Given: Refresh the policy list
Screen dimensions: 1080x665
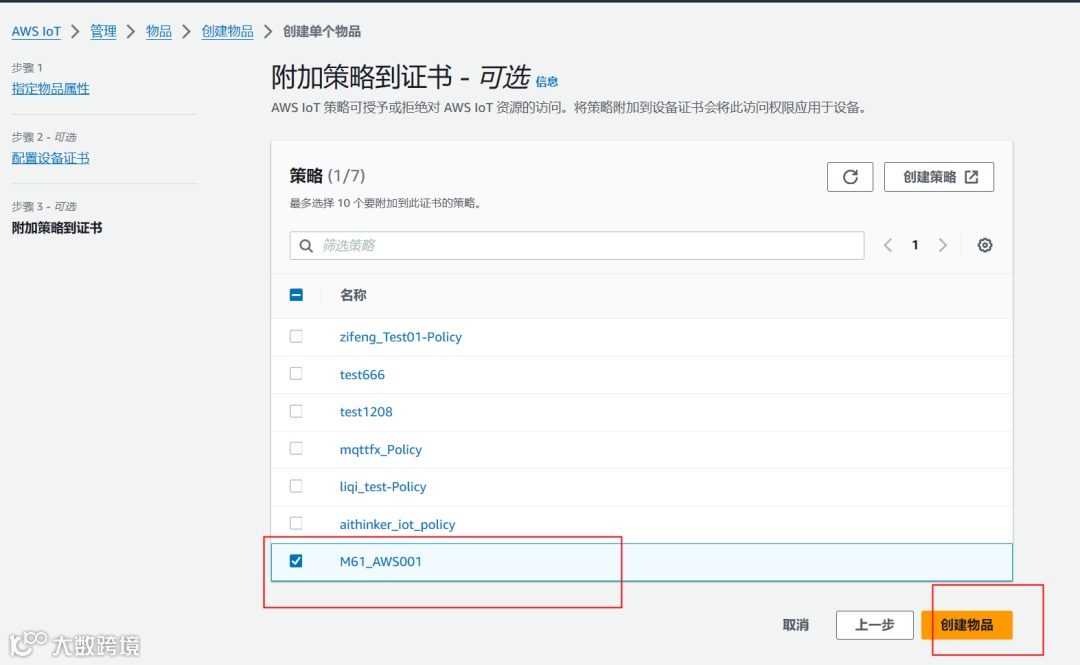Looking at the screenshot, I should pos(850,177).
